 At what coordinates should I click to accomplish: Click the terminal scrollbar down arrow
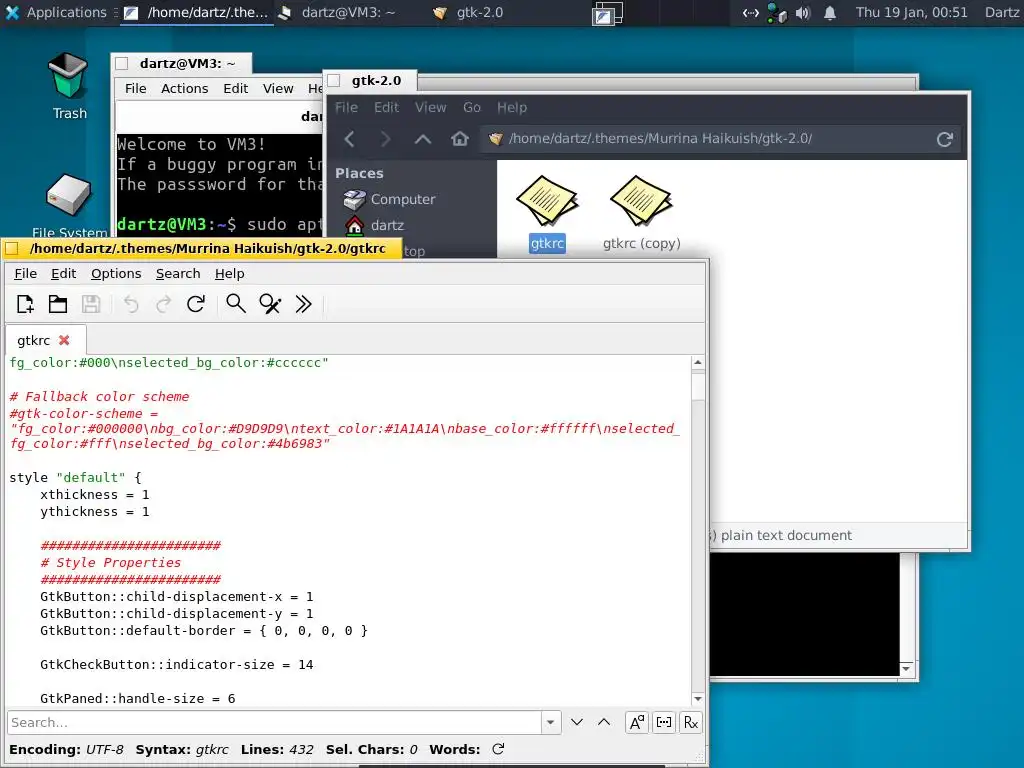pos(906,668)
